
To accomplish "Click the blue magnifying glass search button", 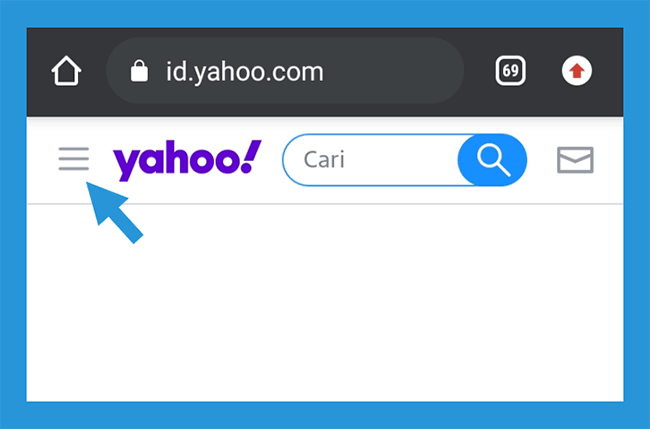I will coord(492,160).
